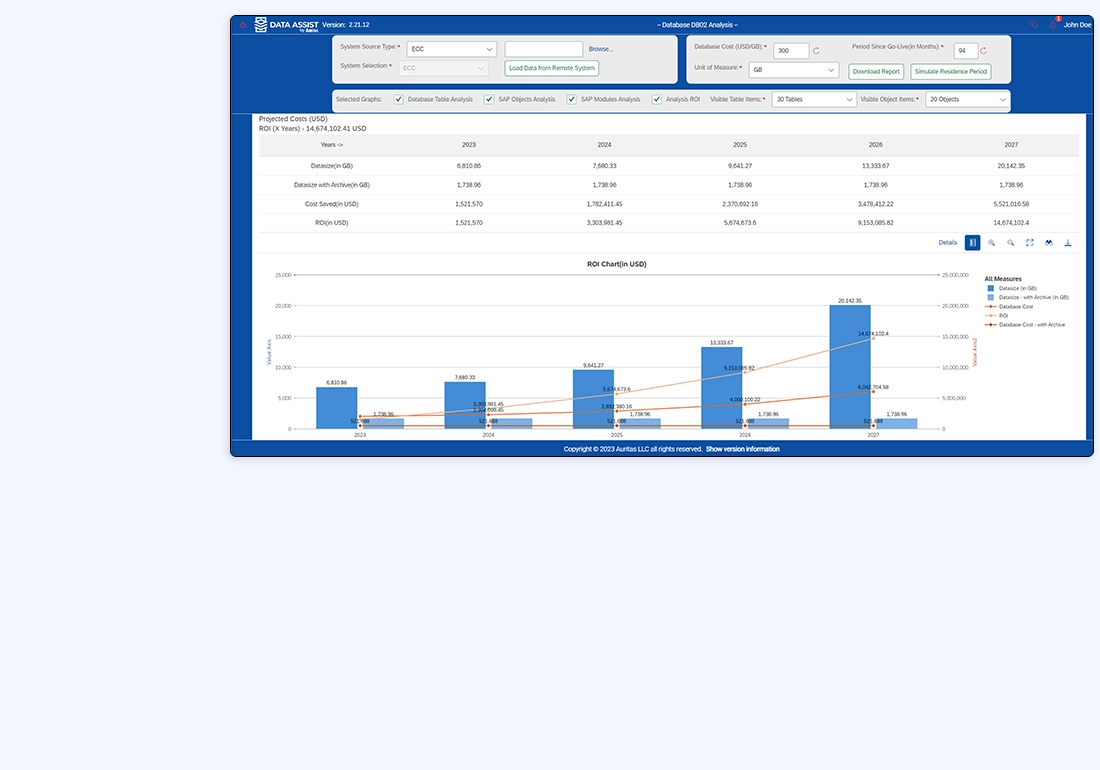Go to home via the header home icon

tap(243, 25)
